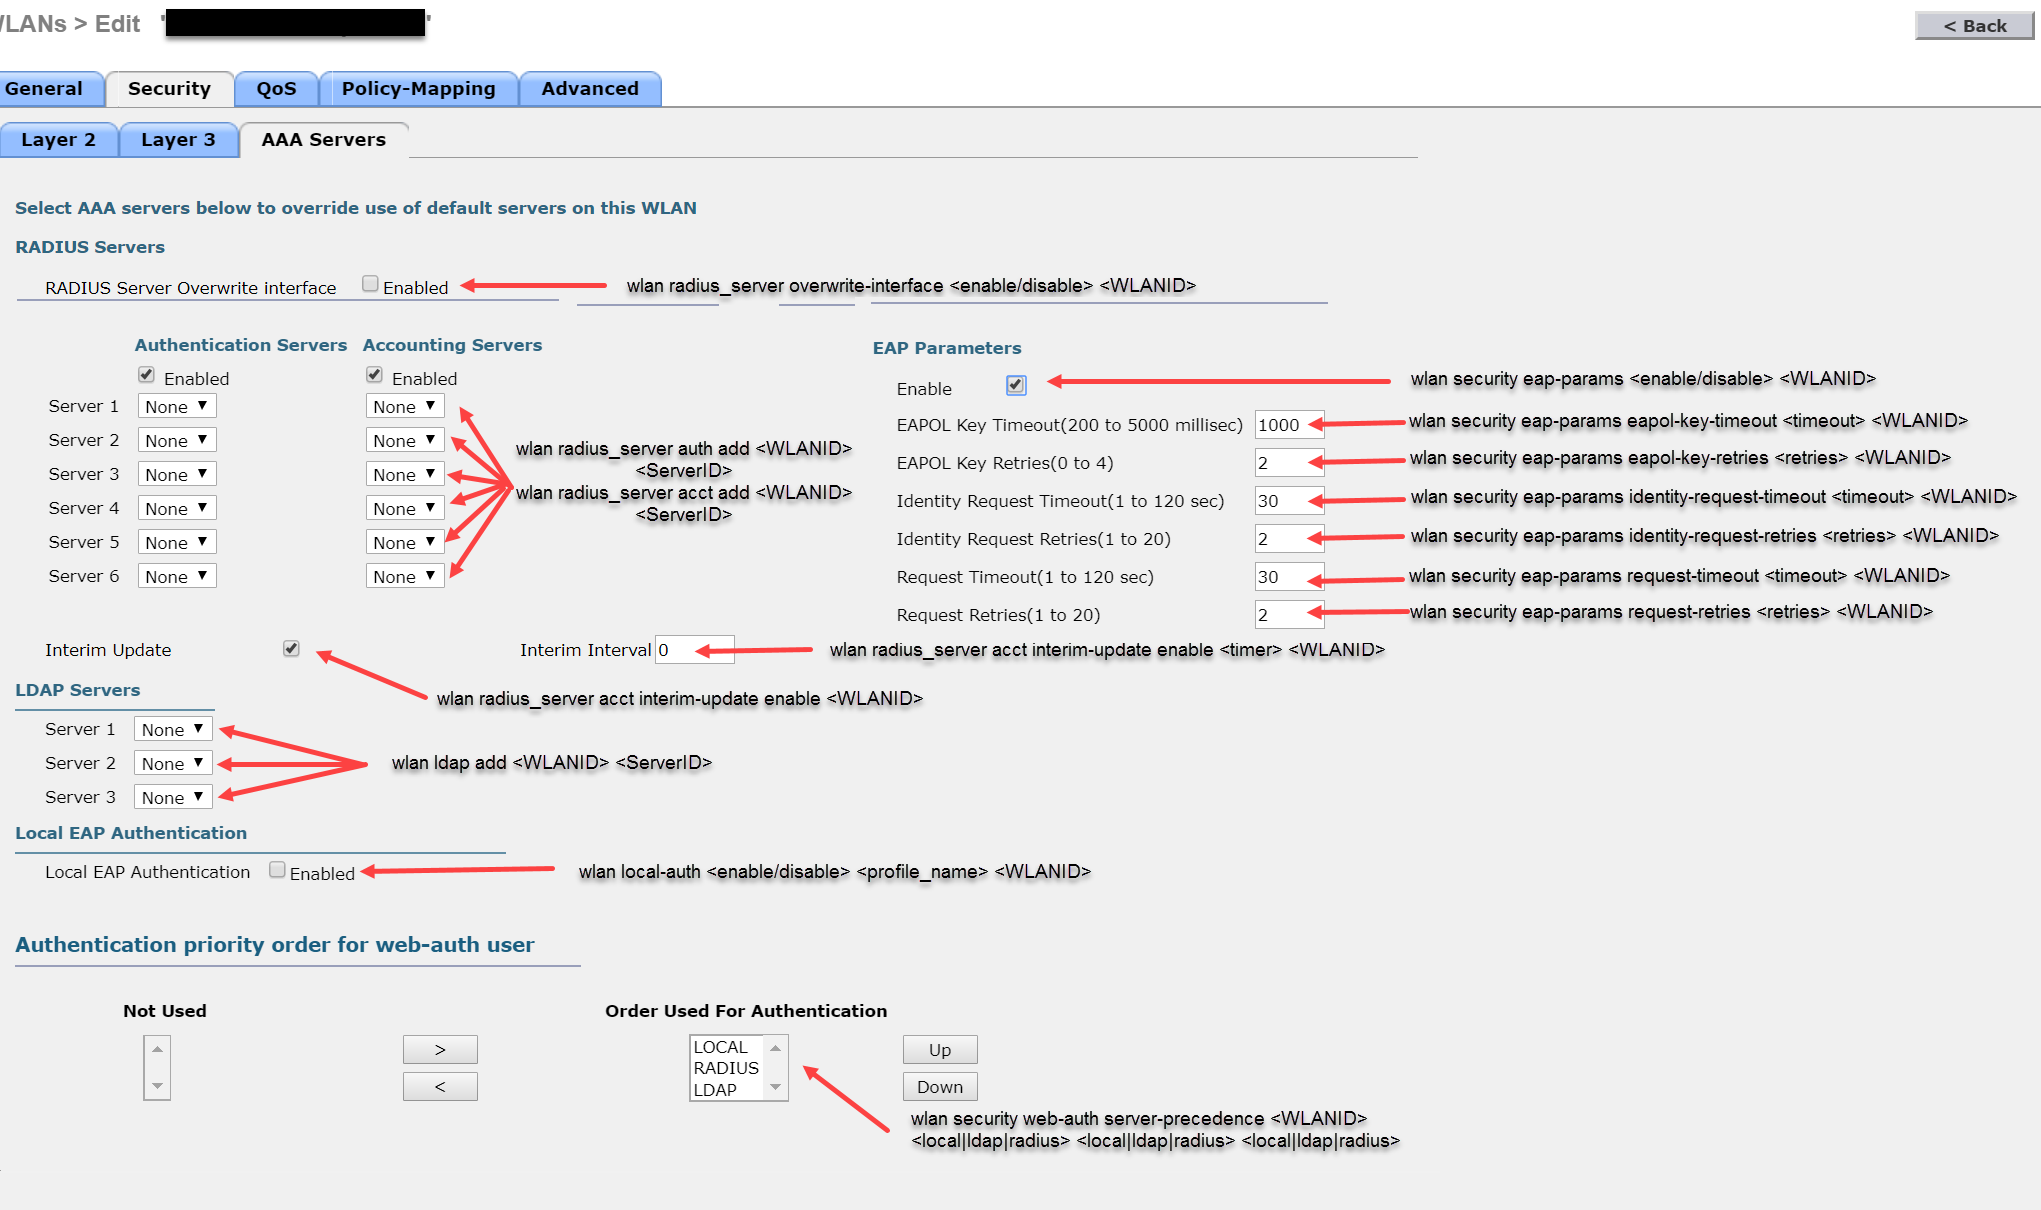Open the Layer 2 security sub-tab
Screen dimensions: 2041x1210
click(58, 140)
